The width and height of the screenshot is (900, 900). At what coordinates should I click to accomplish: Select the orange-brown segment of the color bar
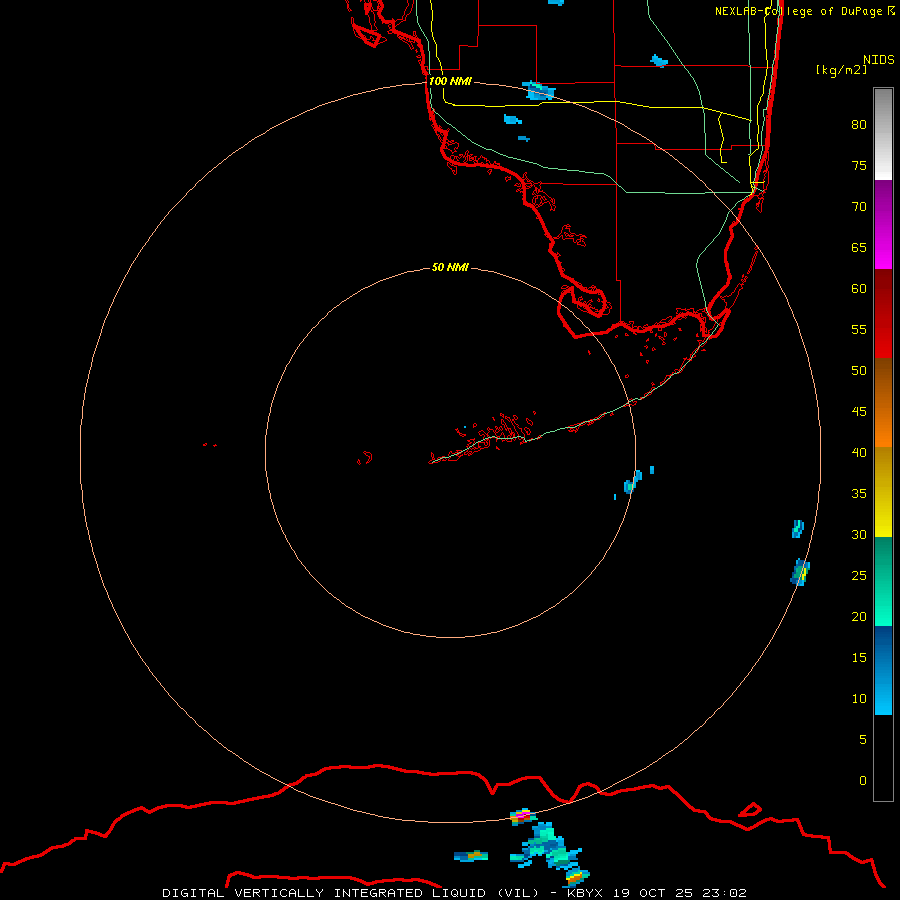883,403
